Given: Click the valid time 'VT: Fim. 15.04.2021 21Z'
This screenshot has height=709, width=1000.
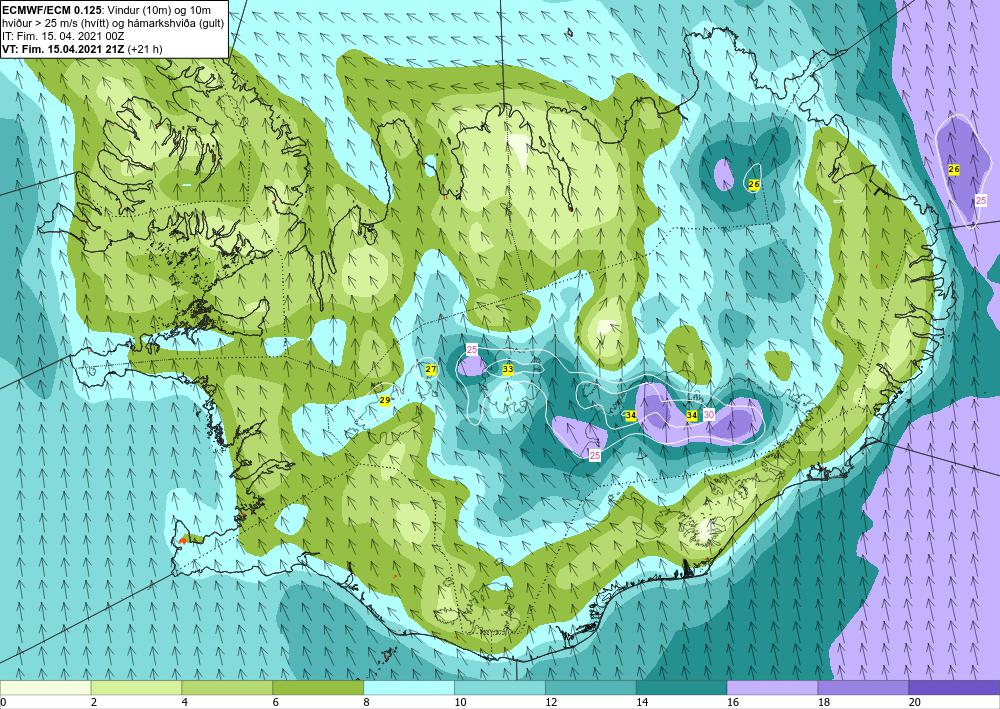Looking at the screenshot, I should pyautogui.click(x=64, y=49).
